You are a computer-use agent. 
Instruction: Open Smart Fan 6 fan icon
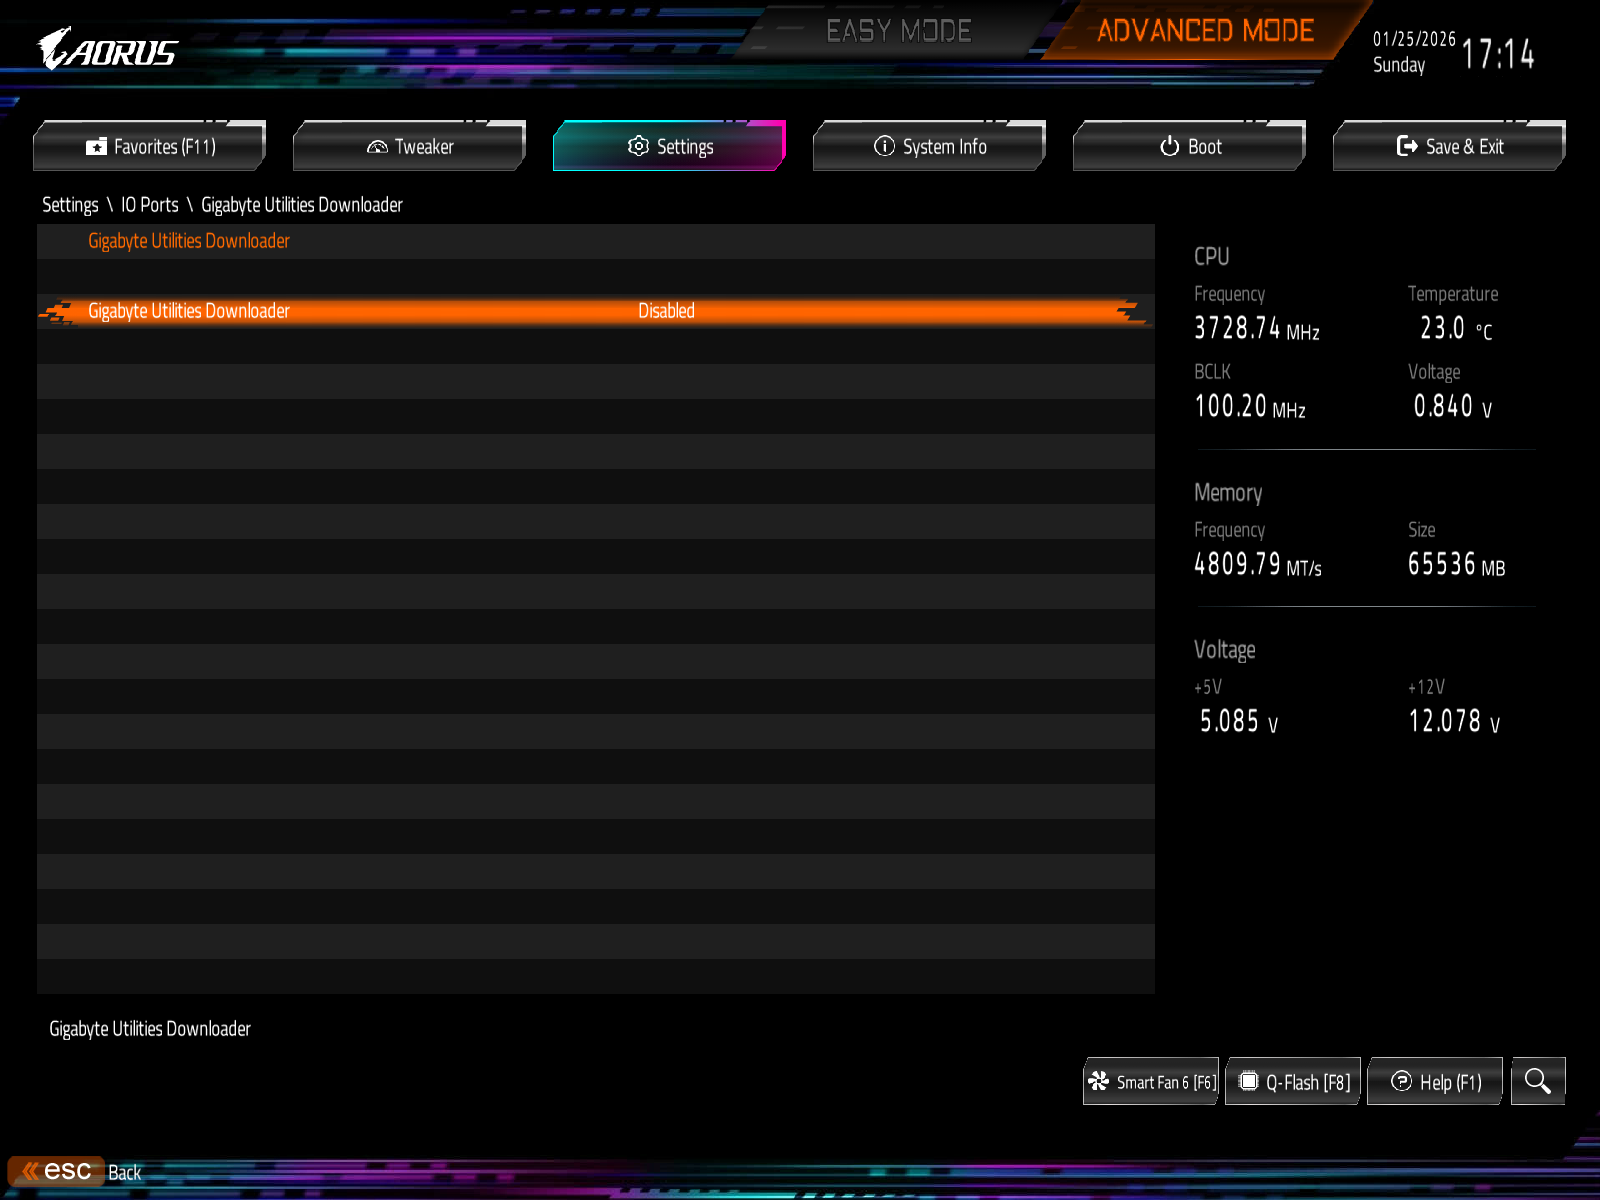(x=1099, y=1081)
